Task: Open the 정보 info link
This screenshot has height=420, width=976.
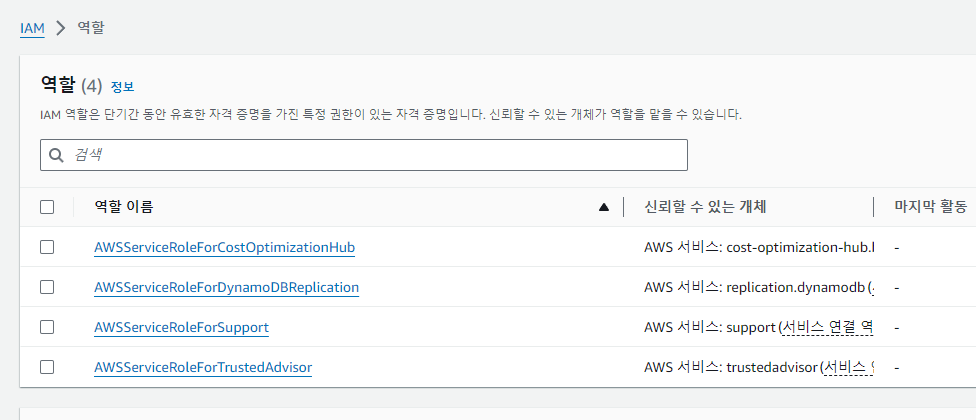Action: (x=122, y=86)
